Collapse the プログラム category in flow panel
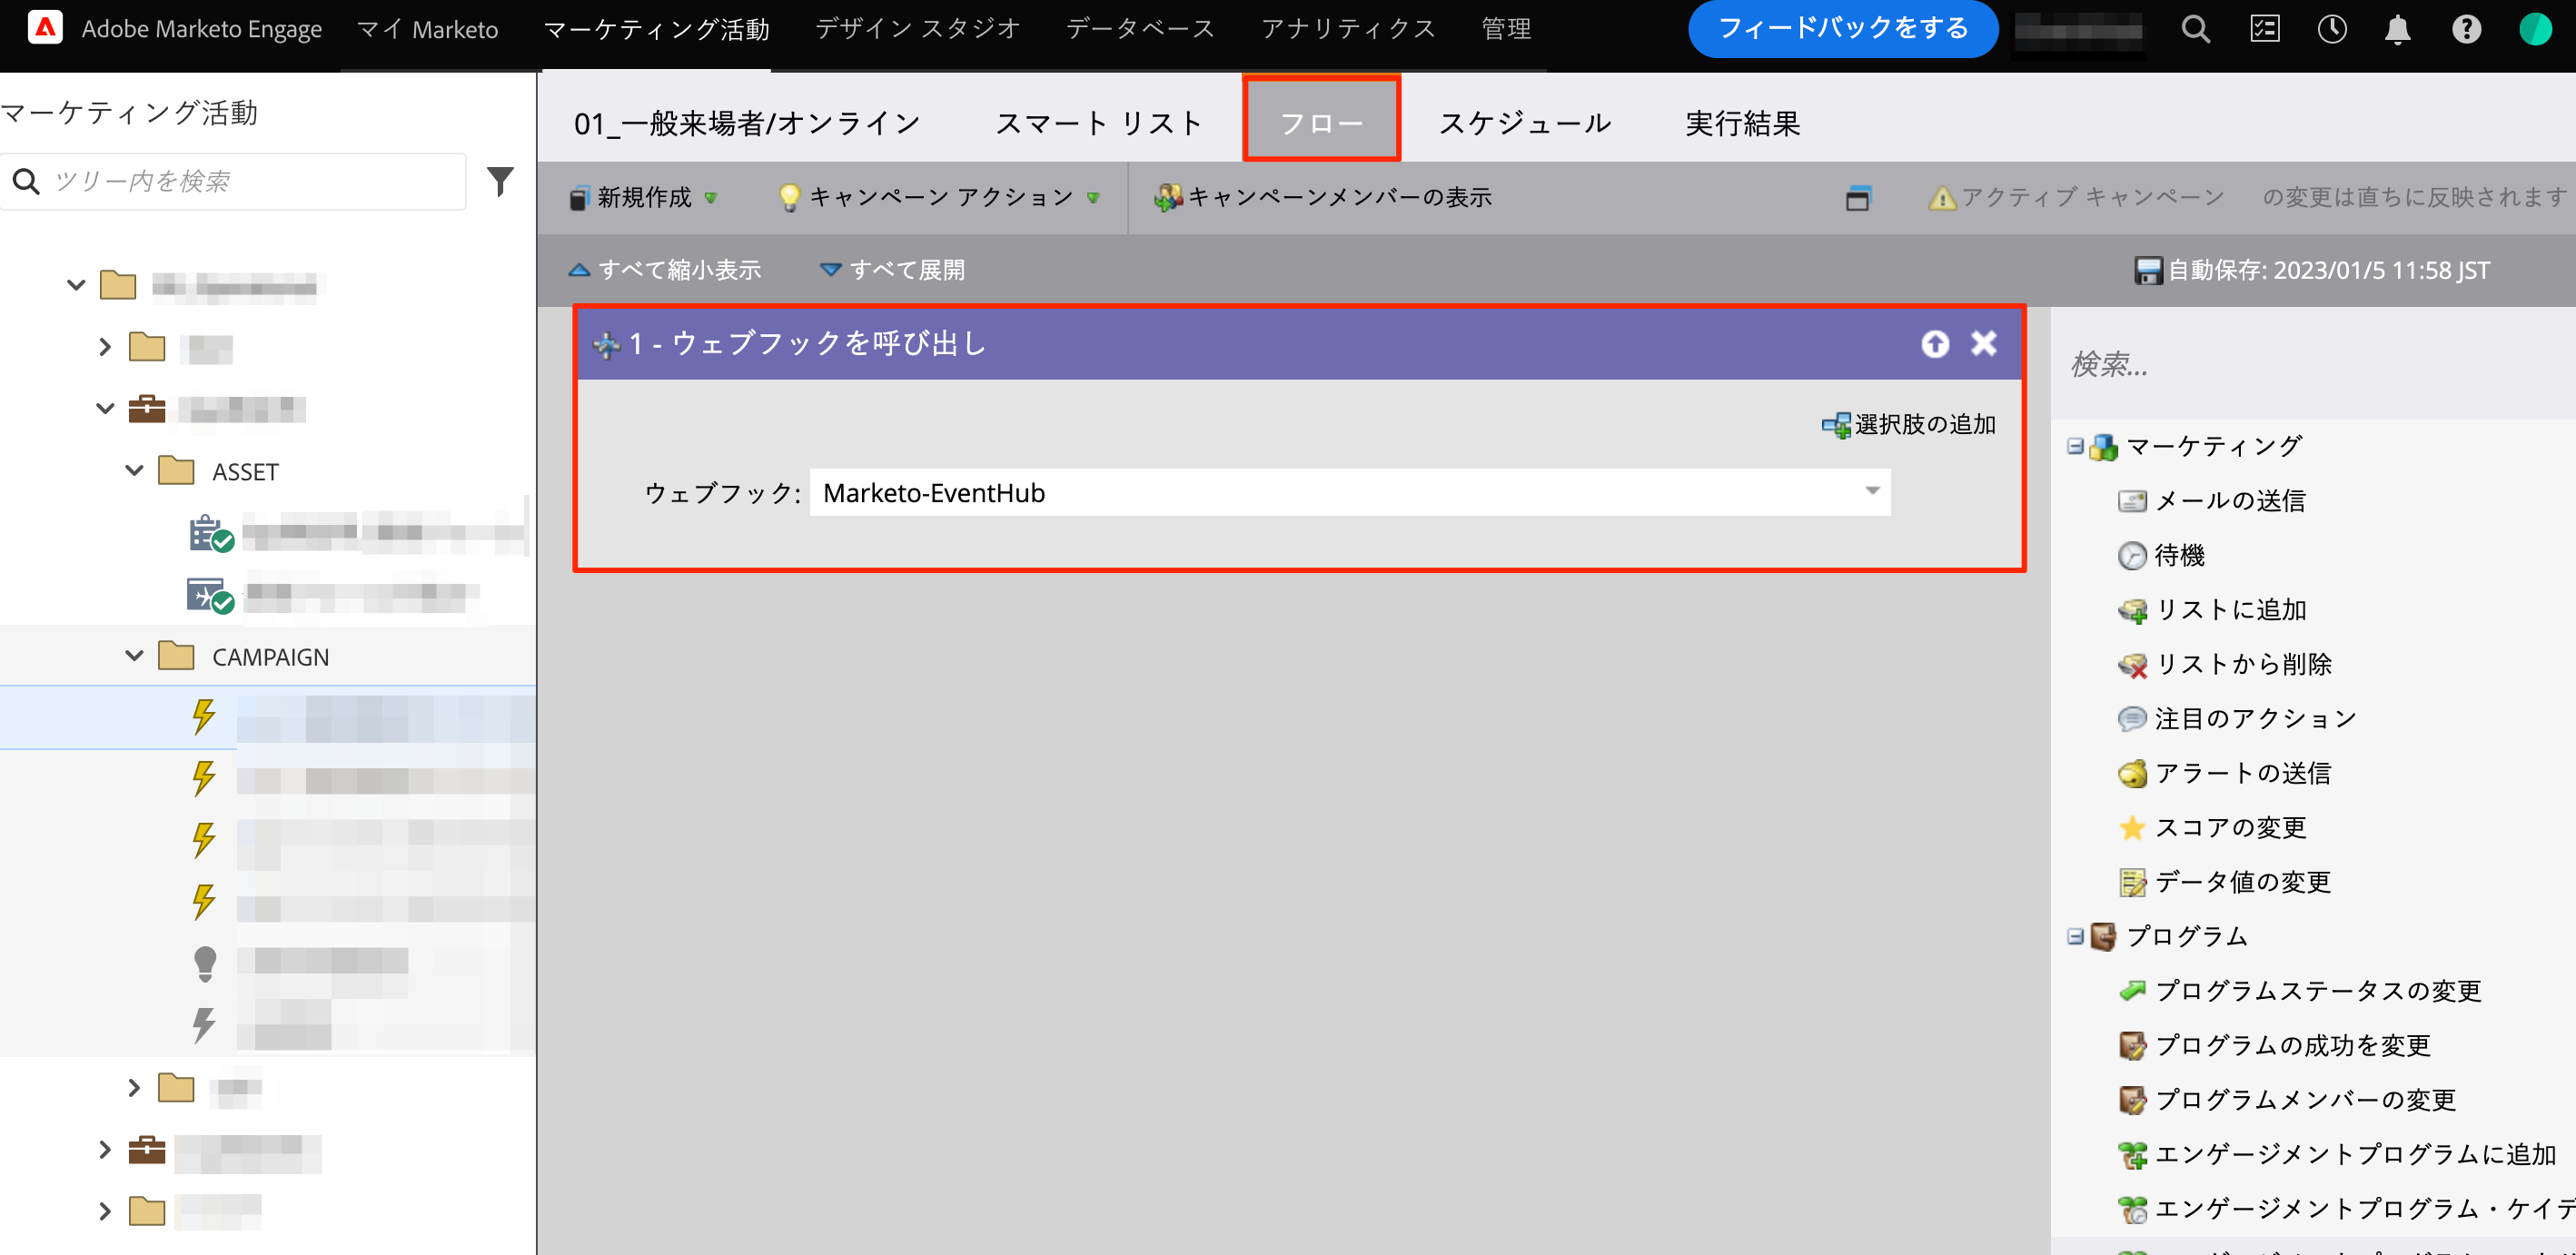 pos(2075,936)
